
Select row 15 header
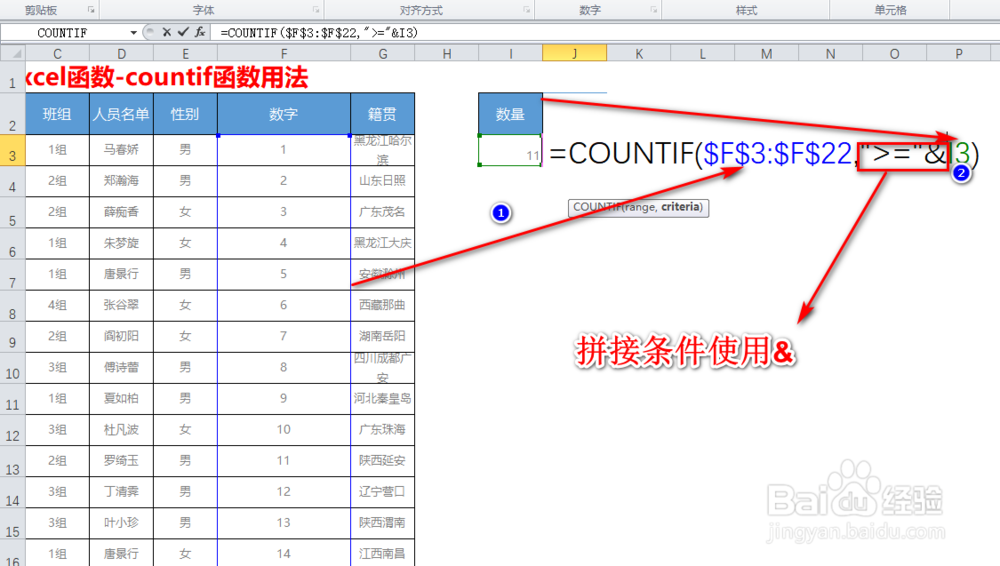13,523
